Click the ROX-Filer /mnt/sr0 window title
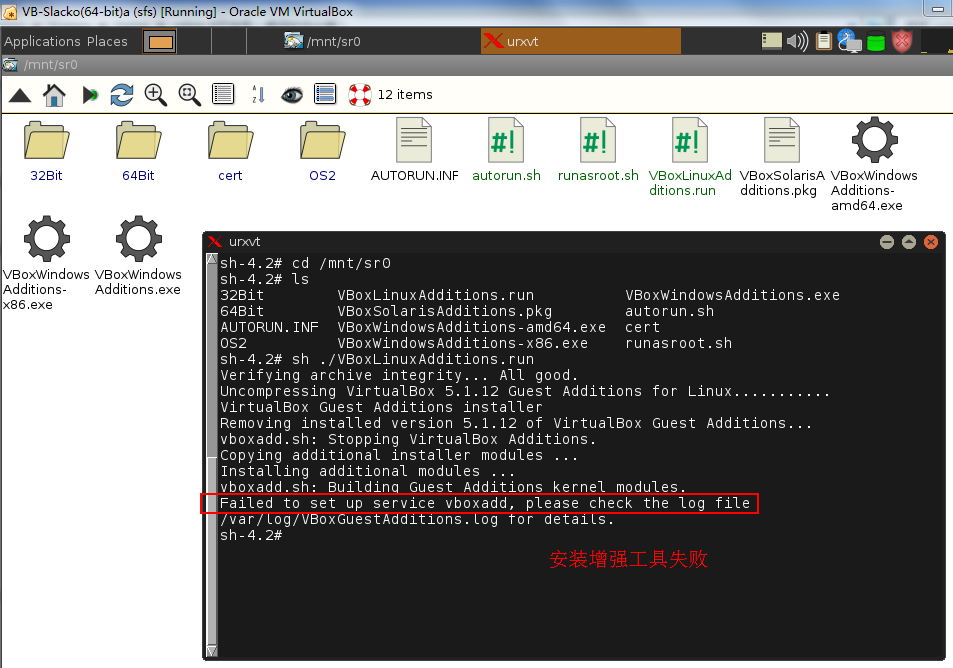The image size is (953, 668). tap(50, 64)
